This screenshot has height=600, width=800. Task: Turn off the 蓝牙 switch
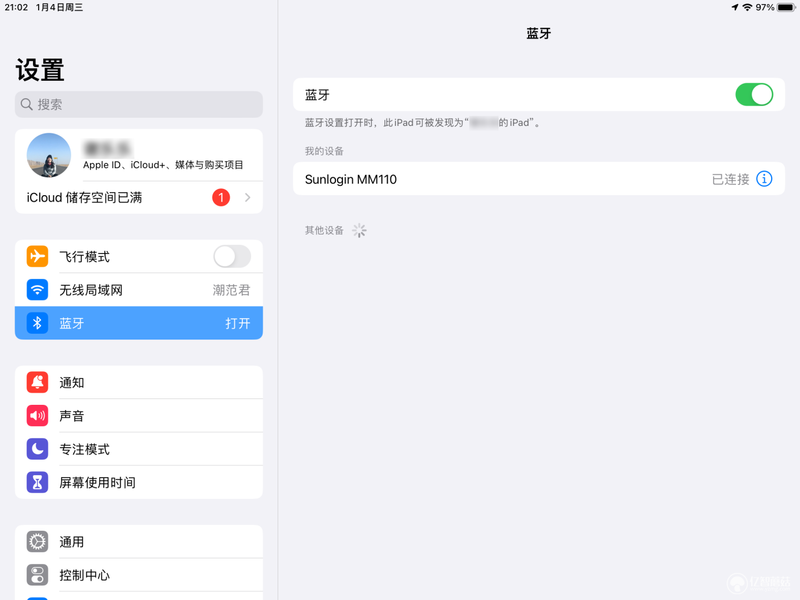754,94
